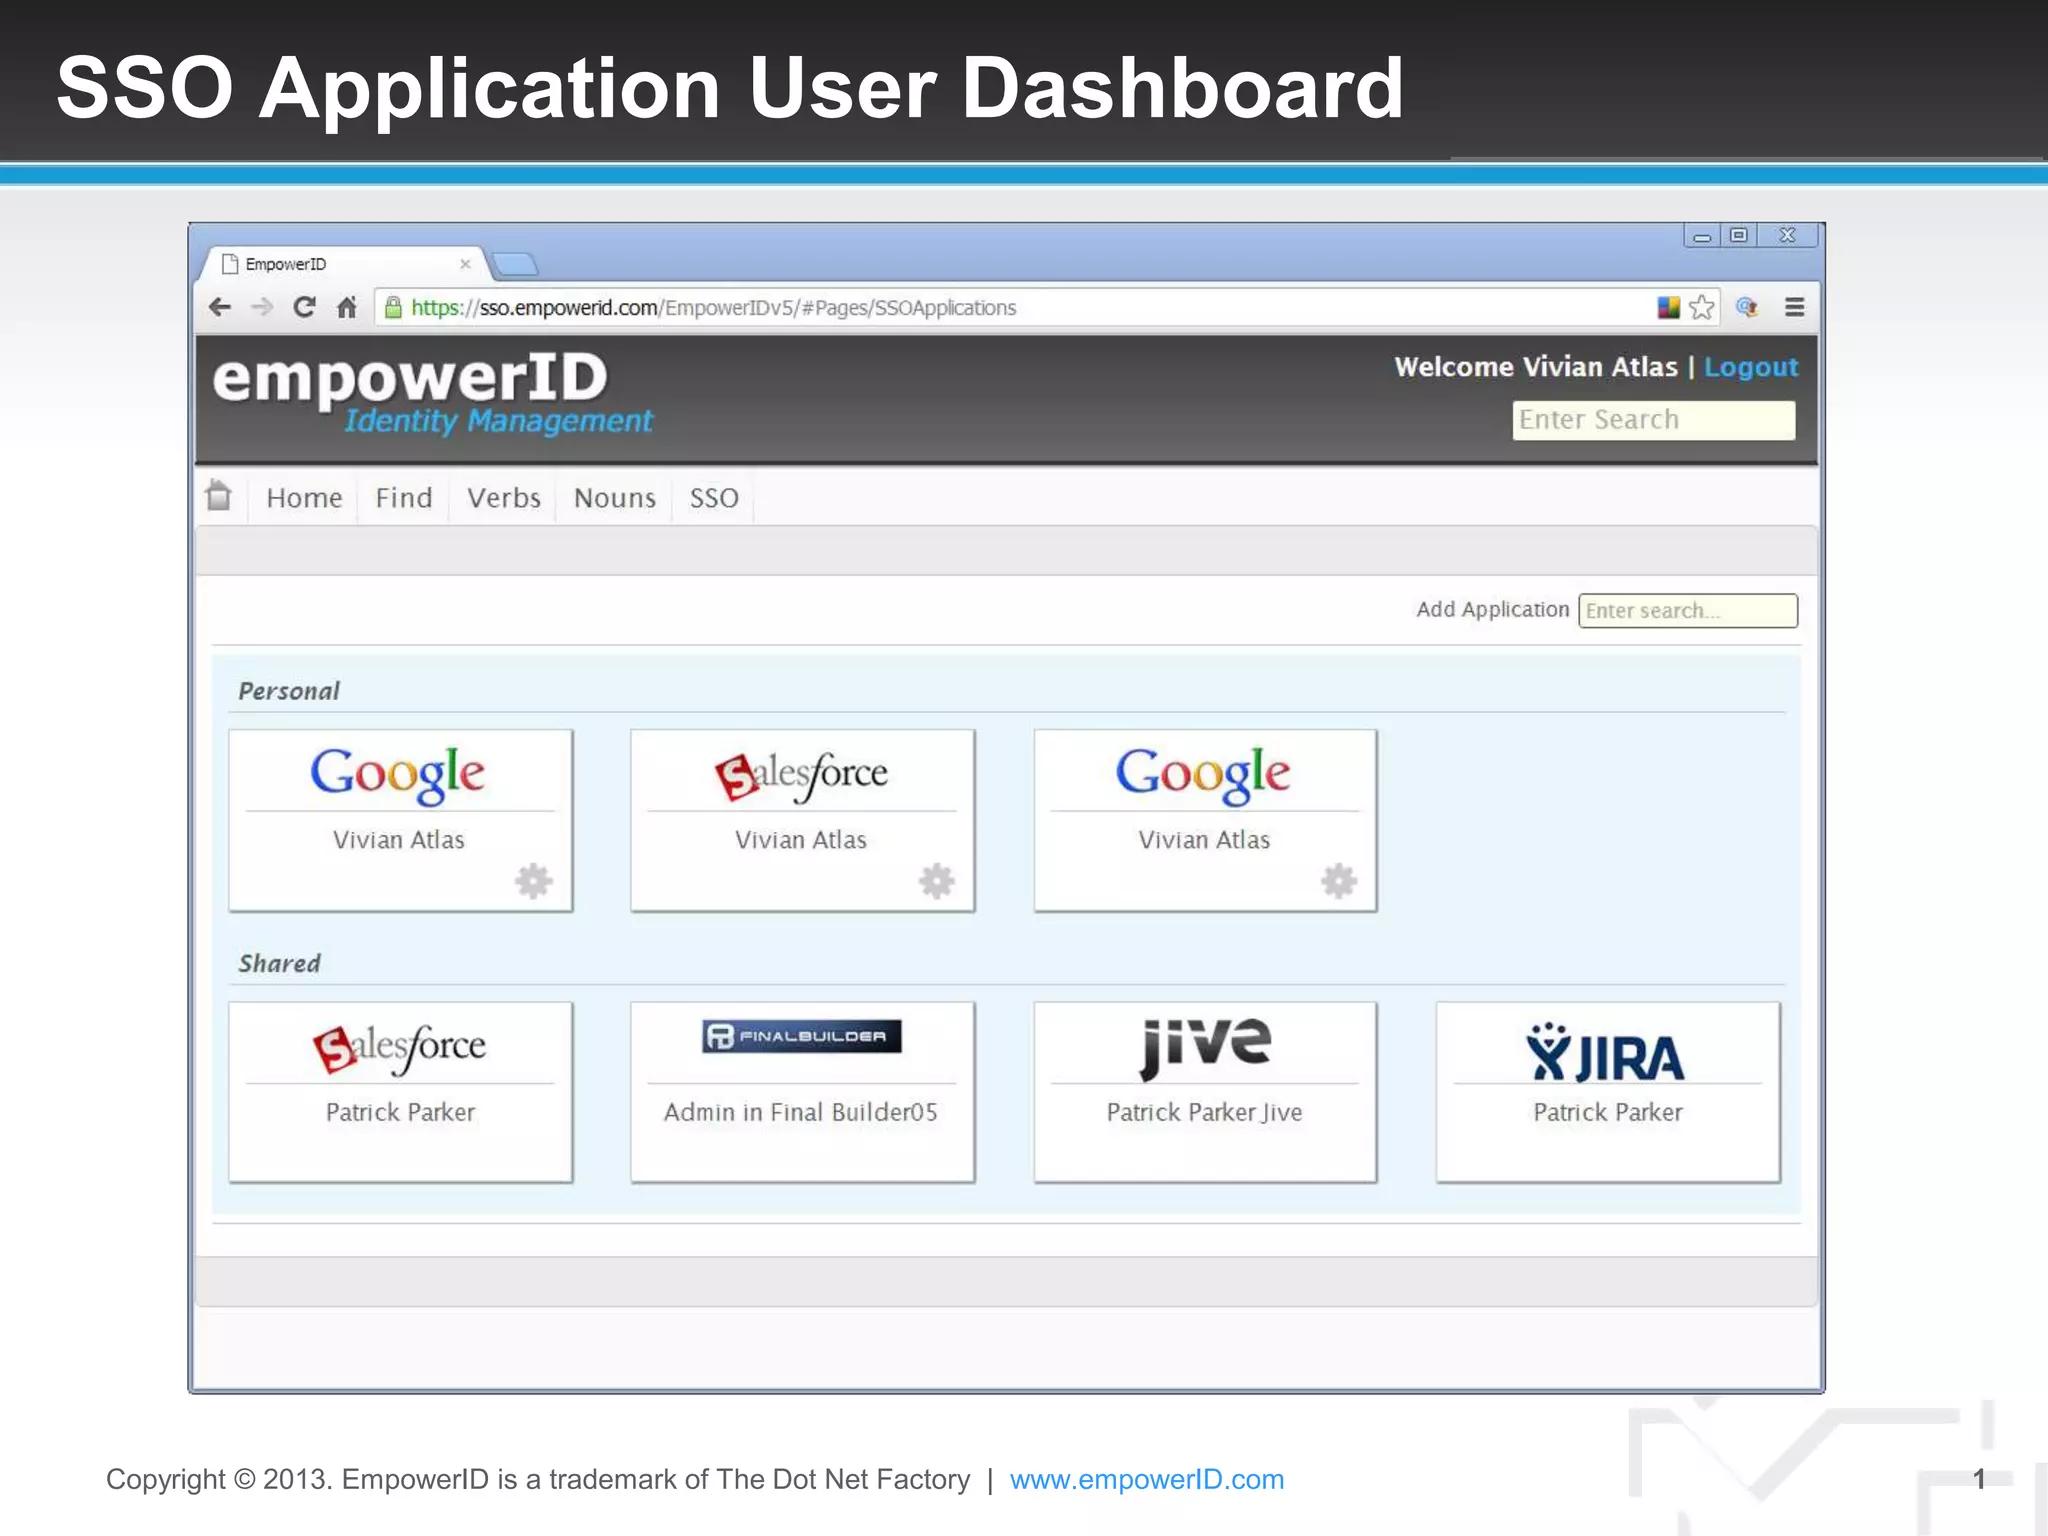Open the Chrome hamburger menu
Image resolution: width=2048 pixels, height=1536 pixels.
1794,307
